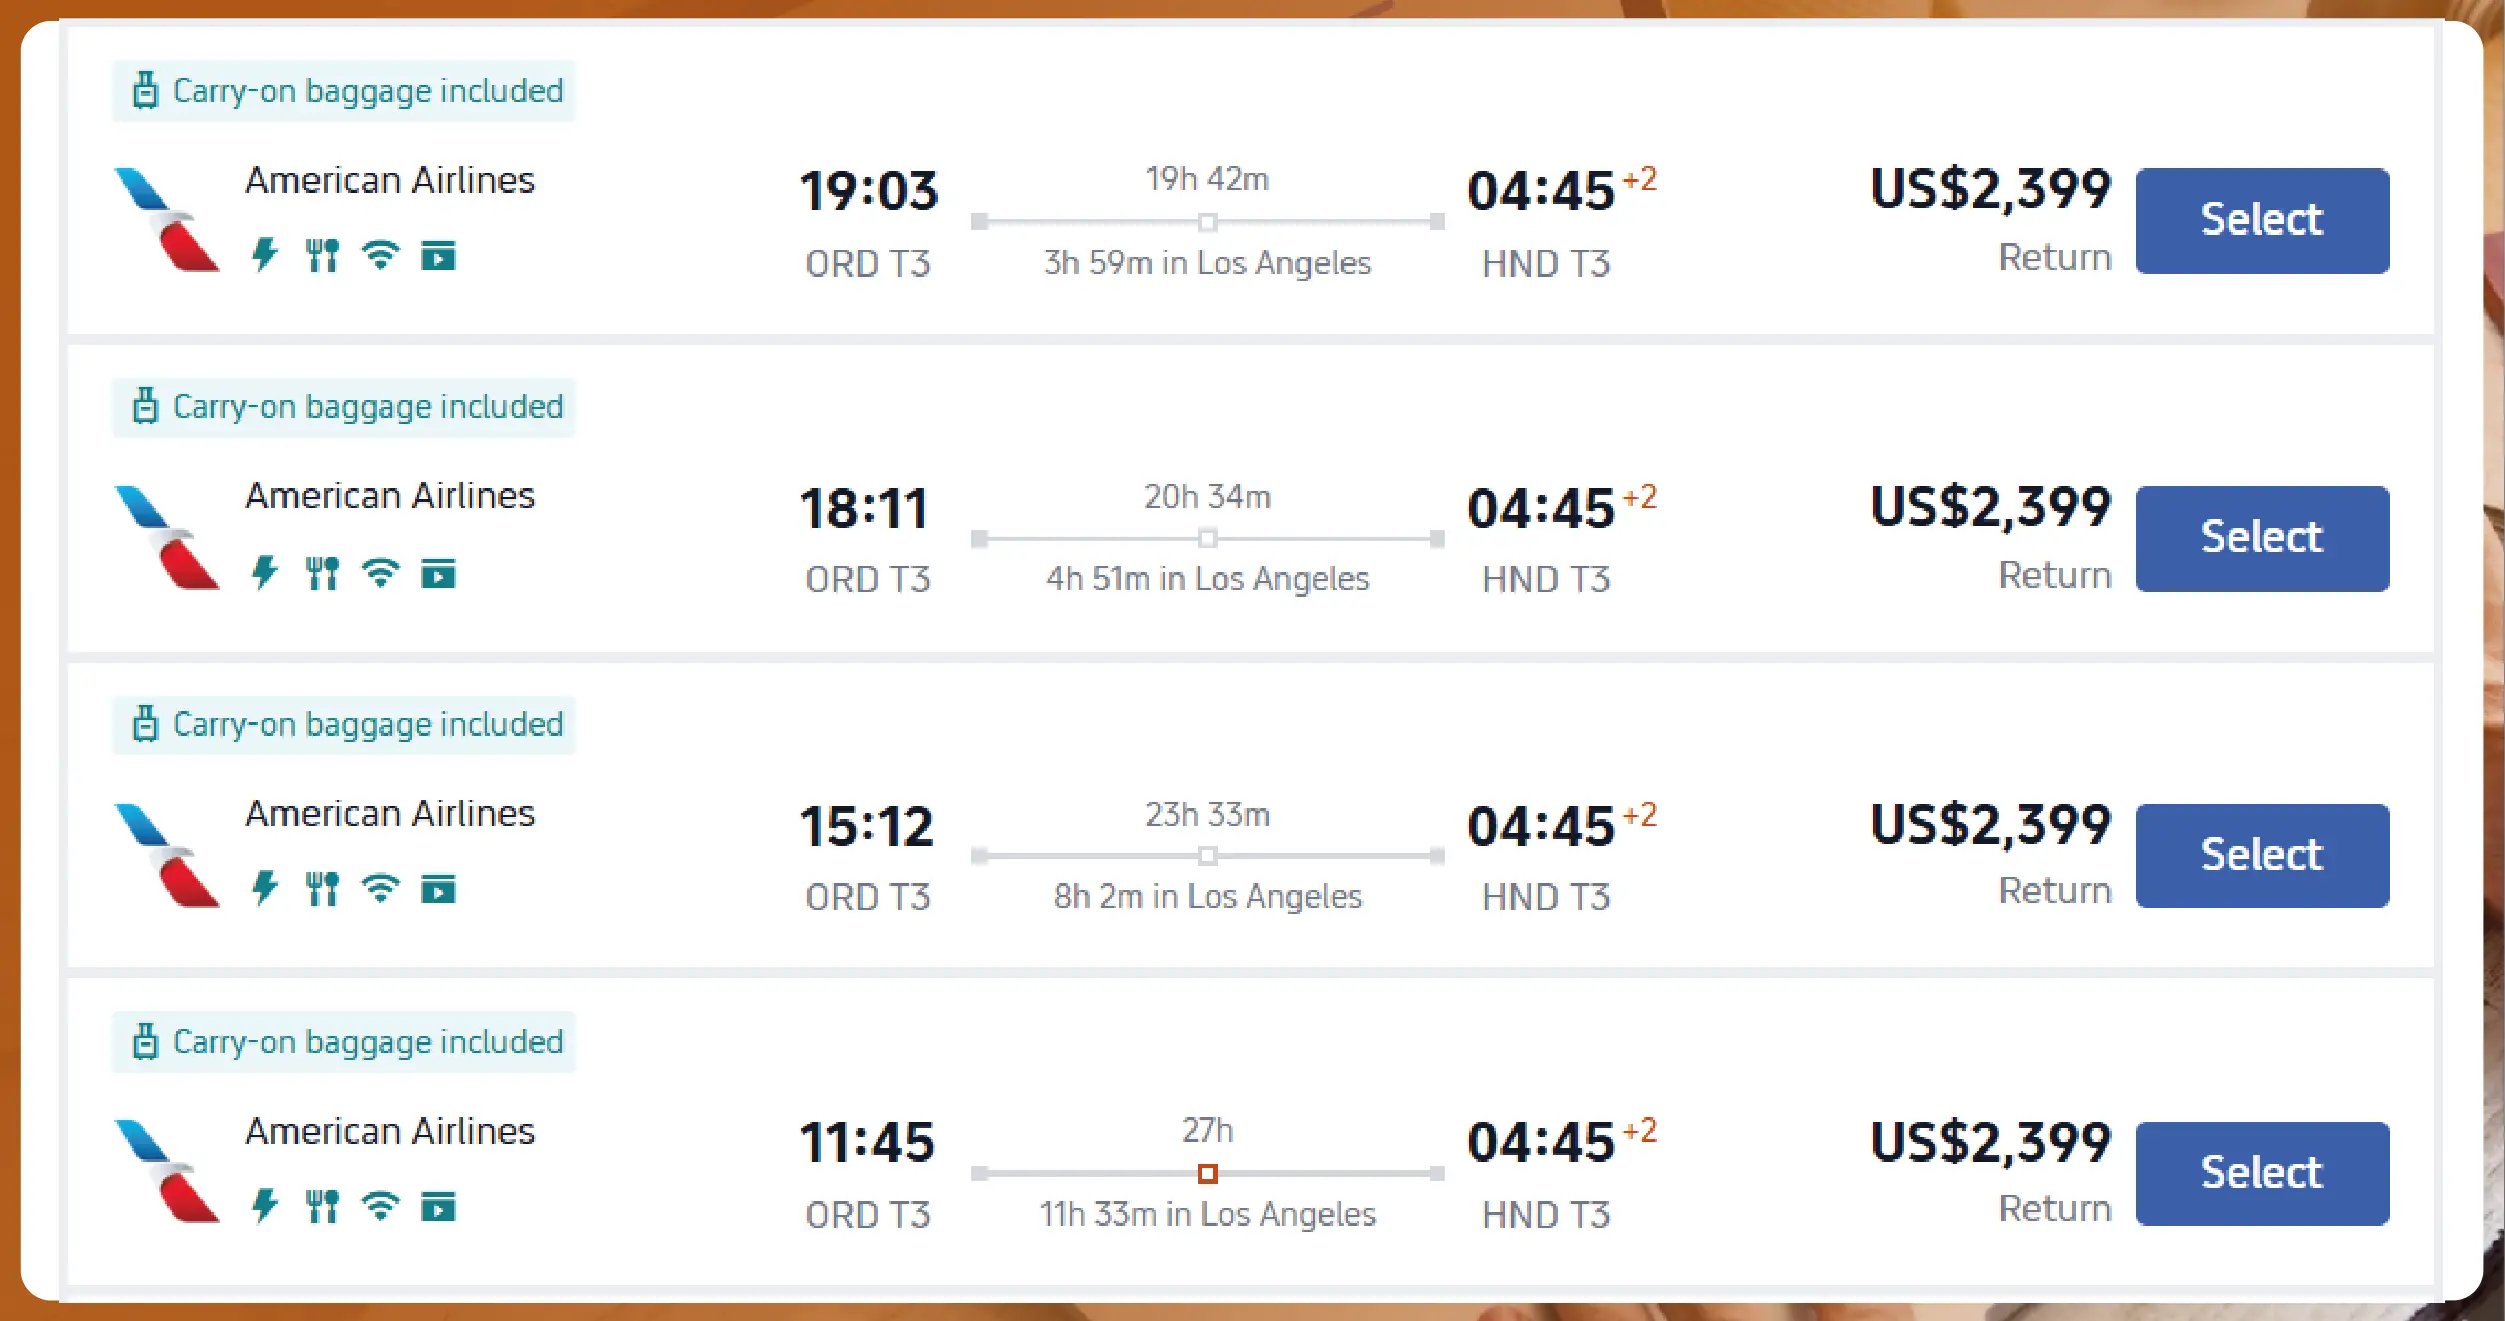Open "8h 2m in Los Angeles" layover details

1207,897
